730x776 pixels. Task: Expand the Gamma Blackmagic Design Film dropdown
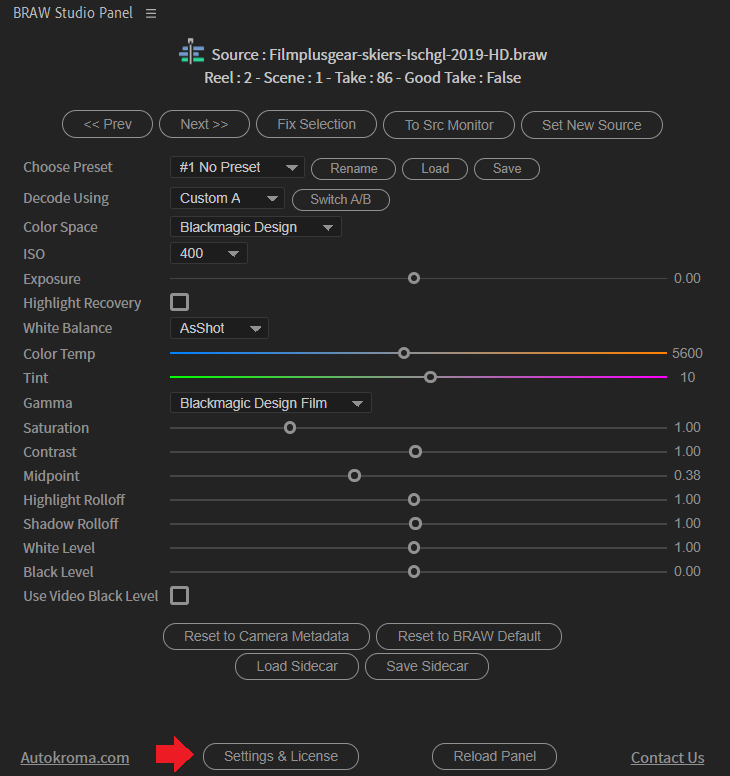click(x=270, y=403)
